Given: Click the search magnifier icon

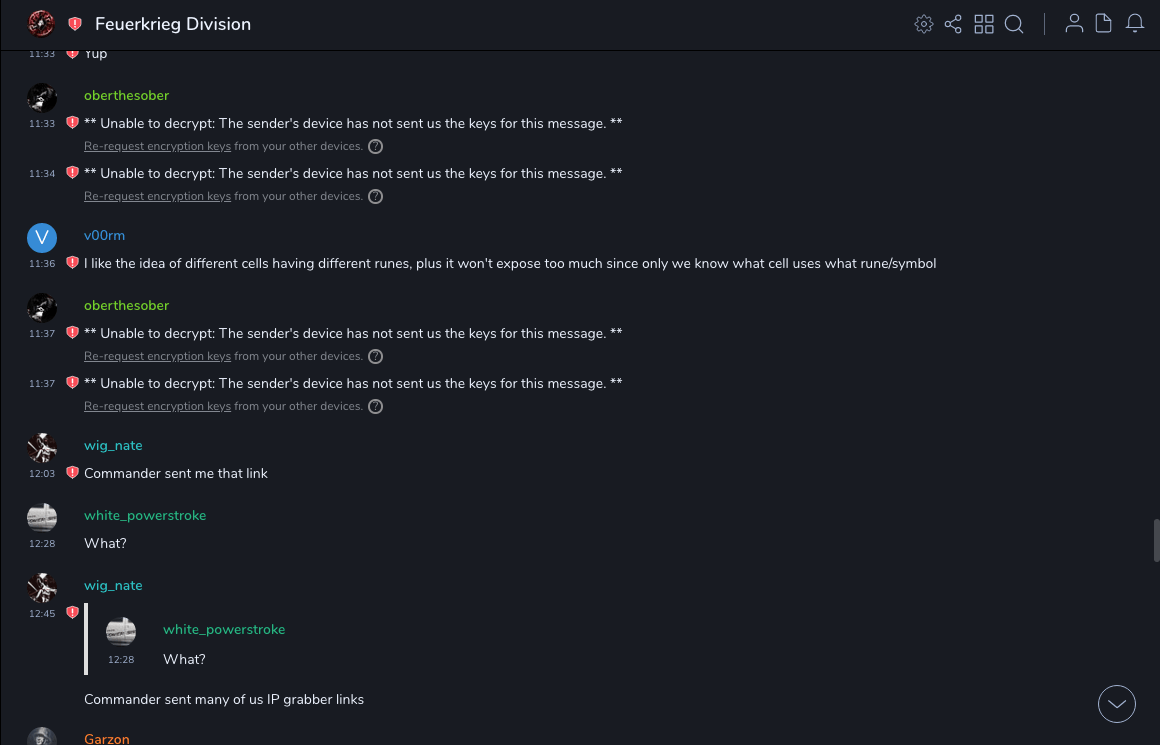Looking at the screenshot, I should click(x=1014, y=24).
